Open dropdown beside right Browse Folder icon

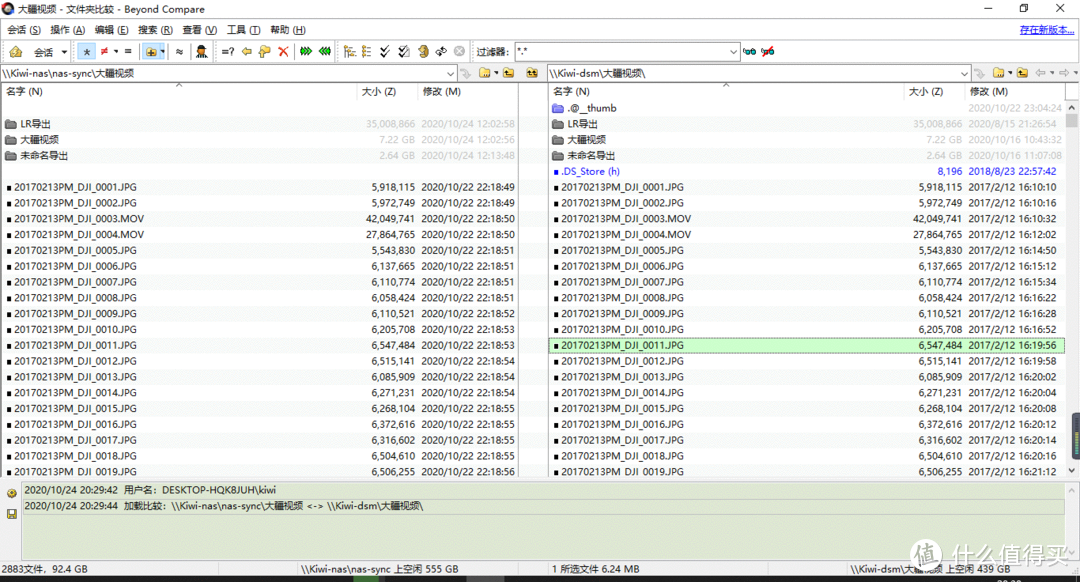[x=1010, y=73]
